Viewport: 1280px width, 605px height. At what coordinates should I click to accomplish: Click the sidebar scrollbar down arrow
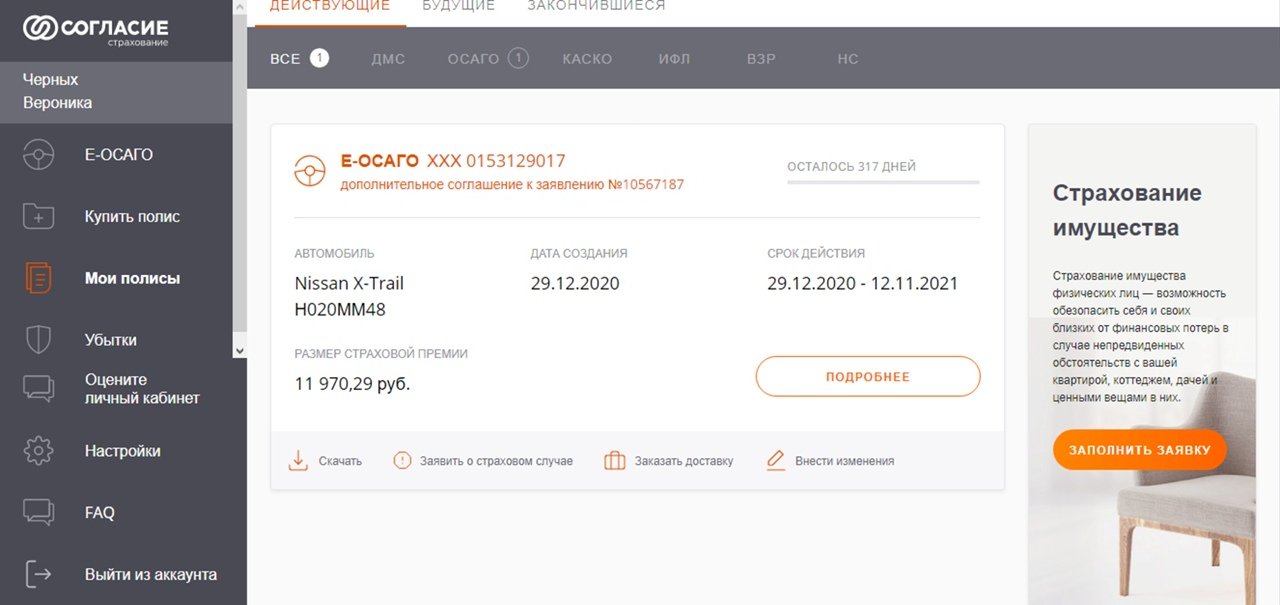(x=239, y=350)
